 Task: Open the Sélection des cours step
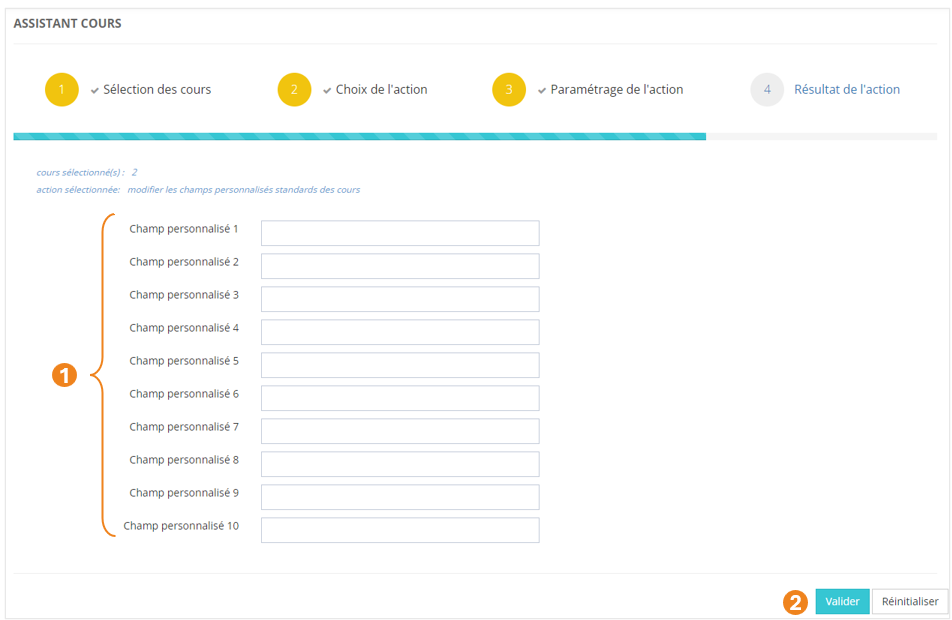[x=157, y=90]
